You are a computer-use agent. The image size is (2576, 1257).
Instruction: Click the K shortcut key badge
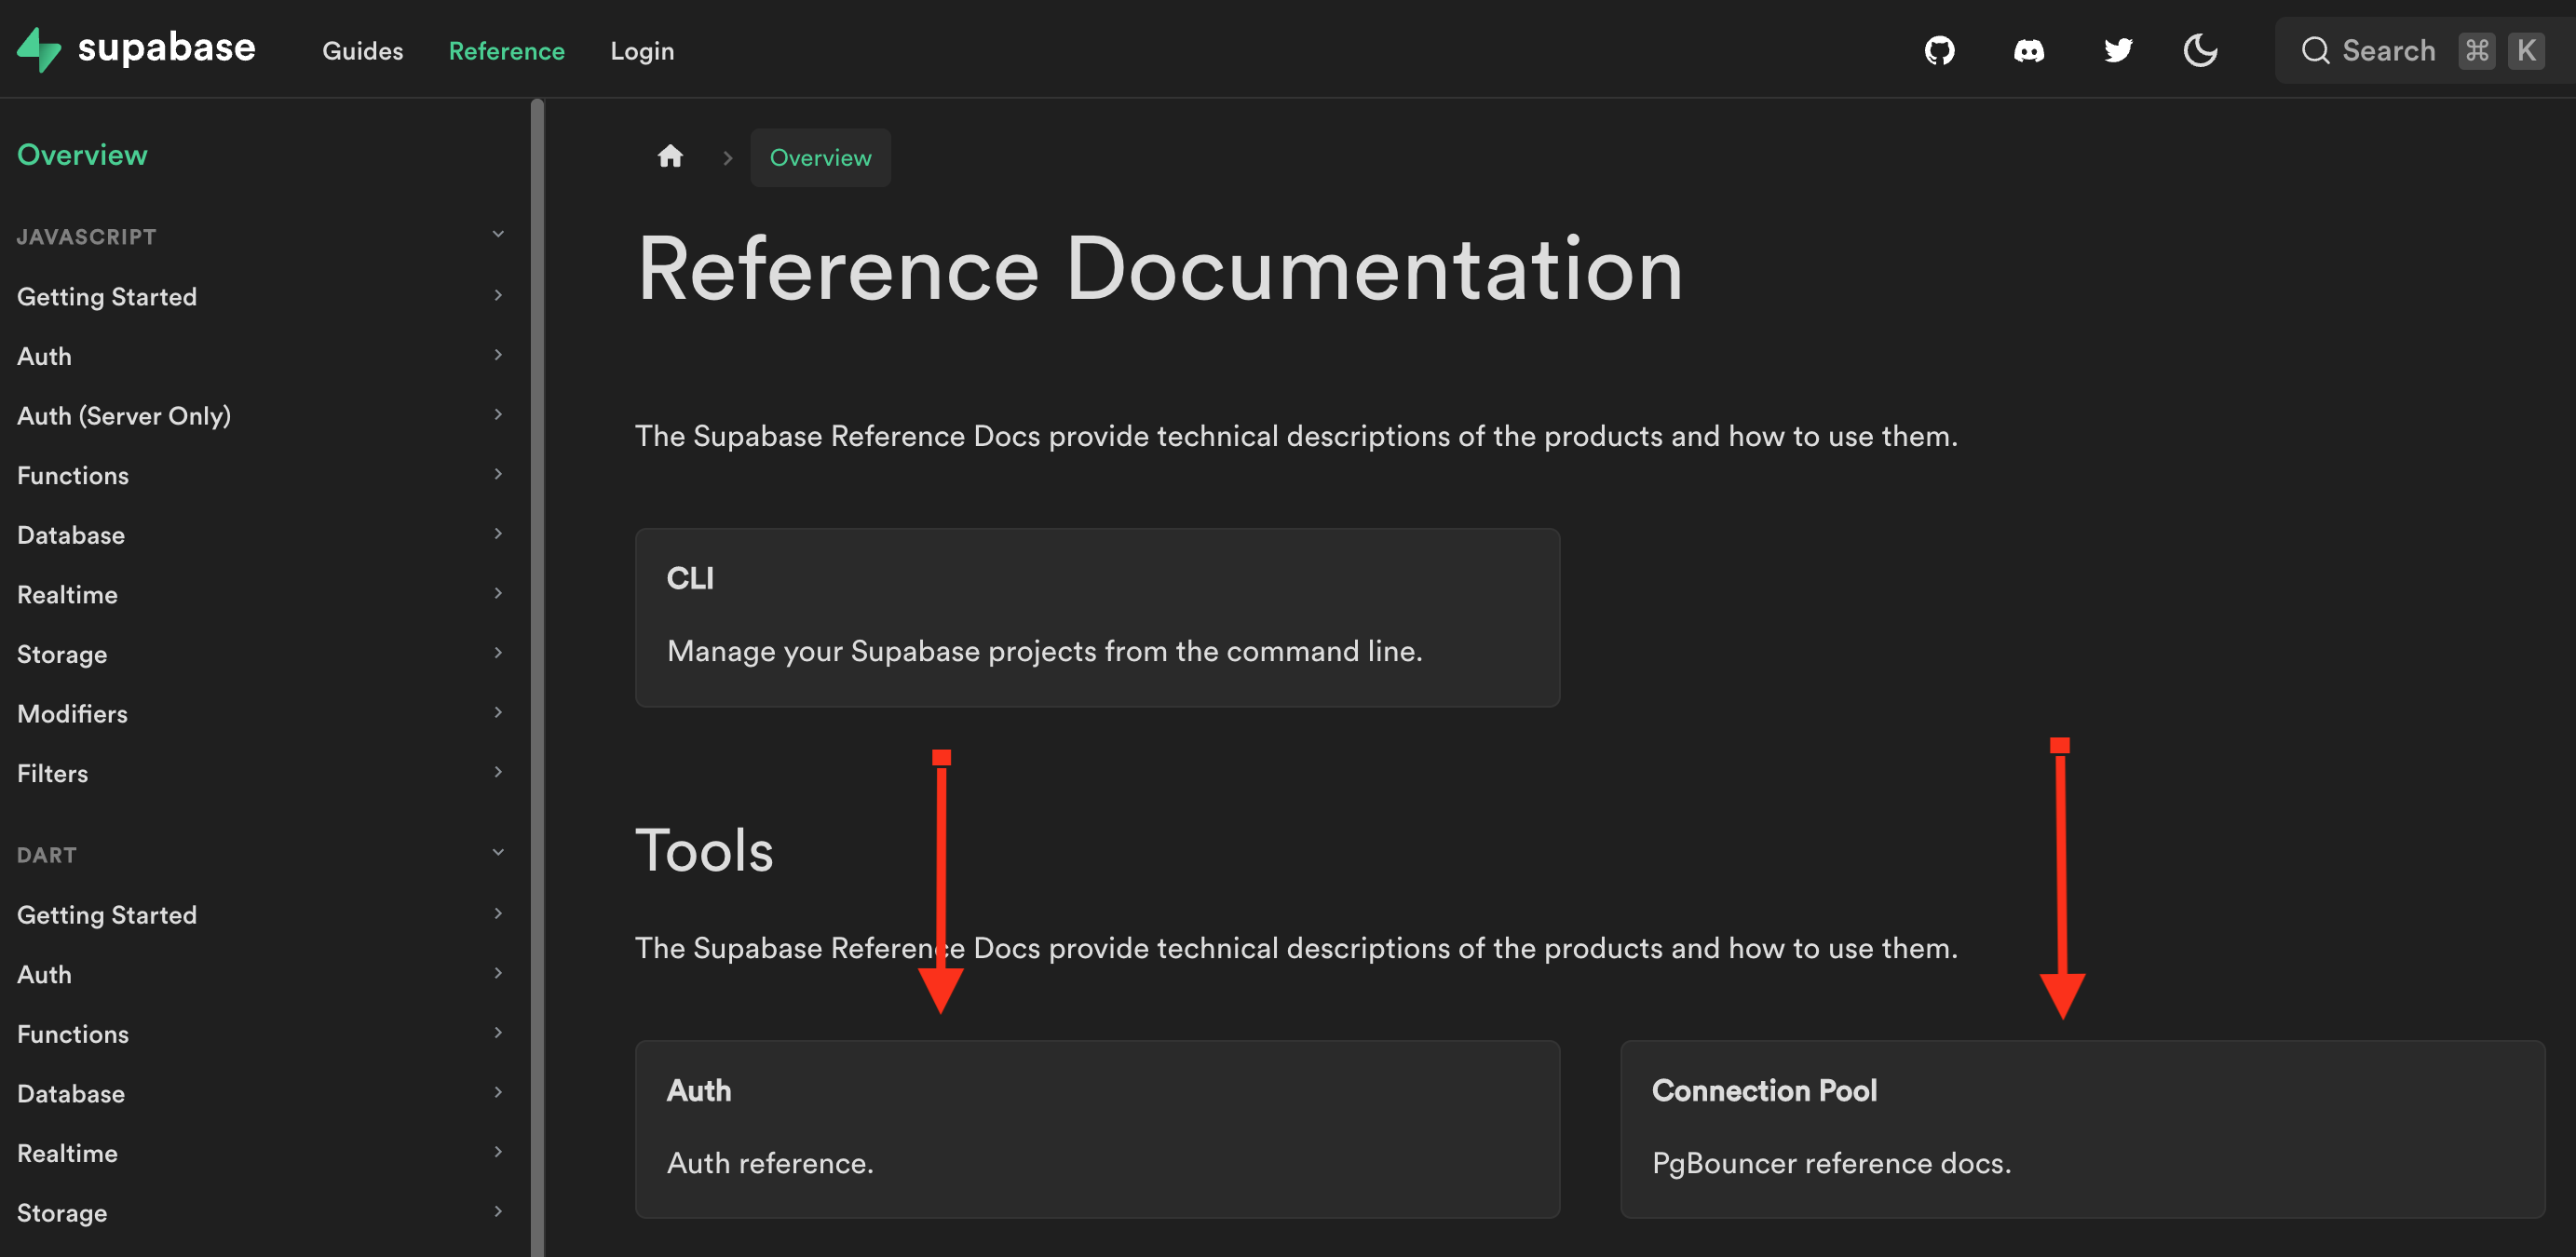(2526, 50)
